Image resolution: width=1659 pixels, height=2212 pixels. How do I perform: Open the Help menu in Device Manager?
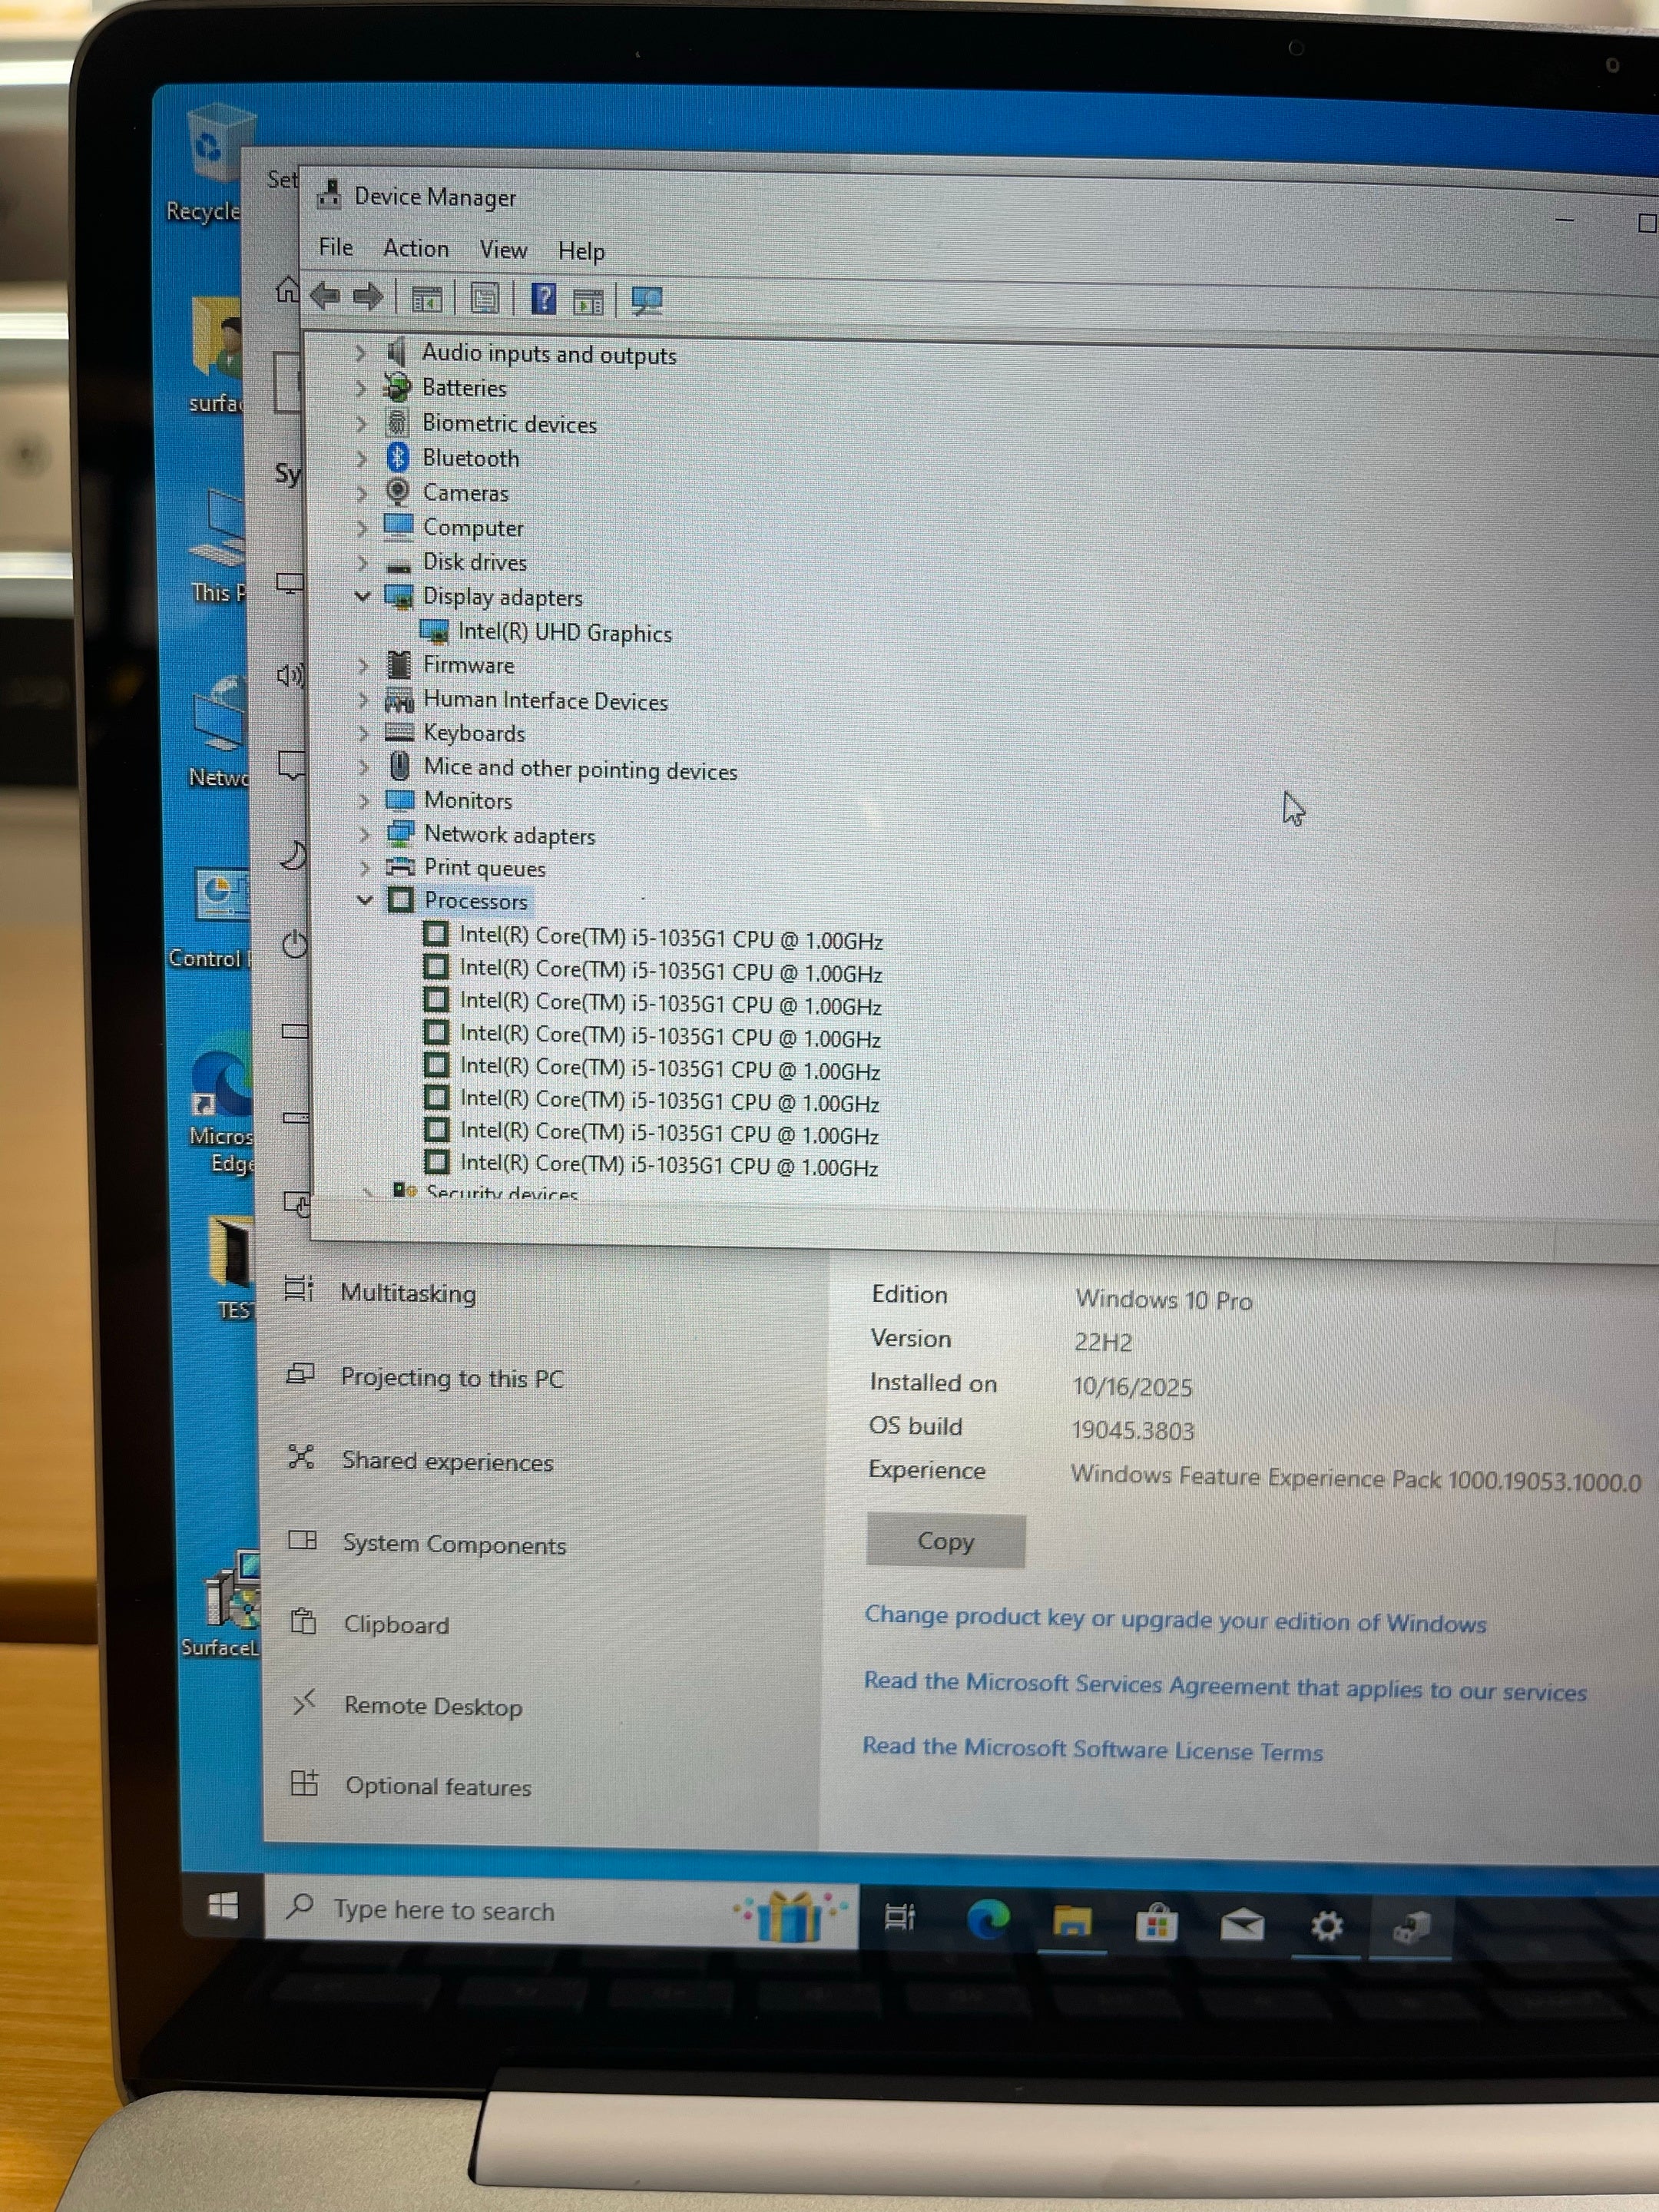[581, 251]
